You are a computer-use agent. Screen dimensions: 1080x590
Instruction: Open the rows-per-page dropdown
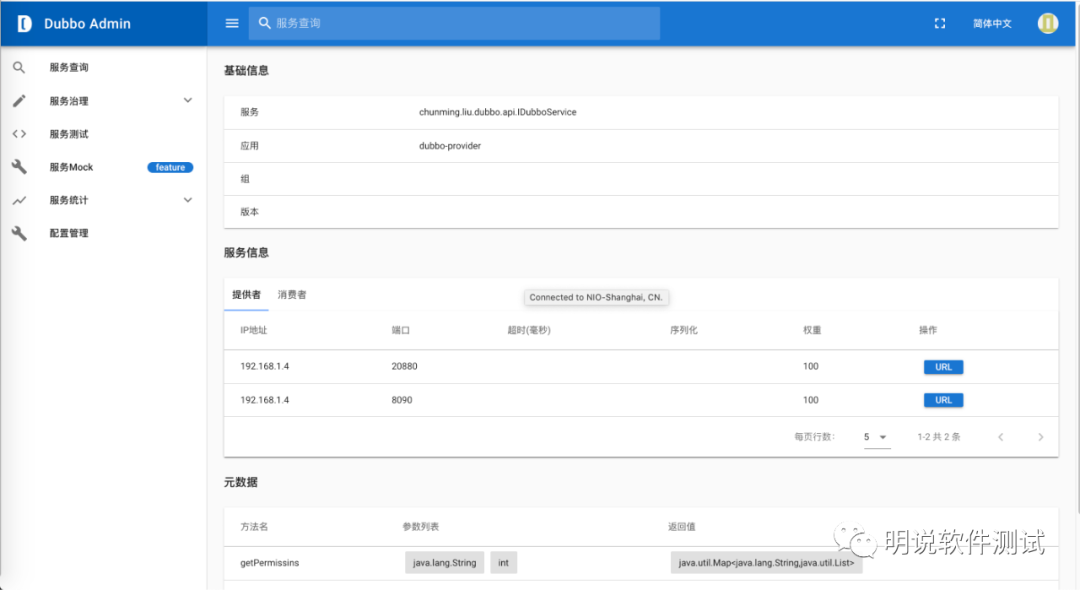click(x=876, y=437)
